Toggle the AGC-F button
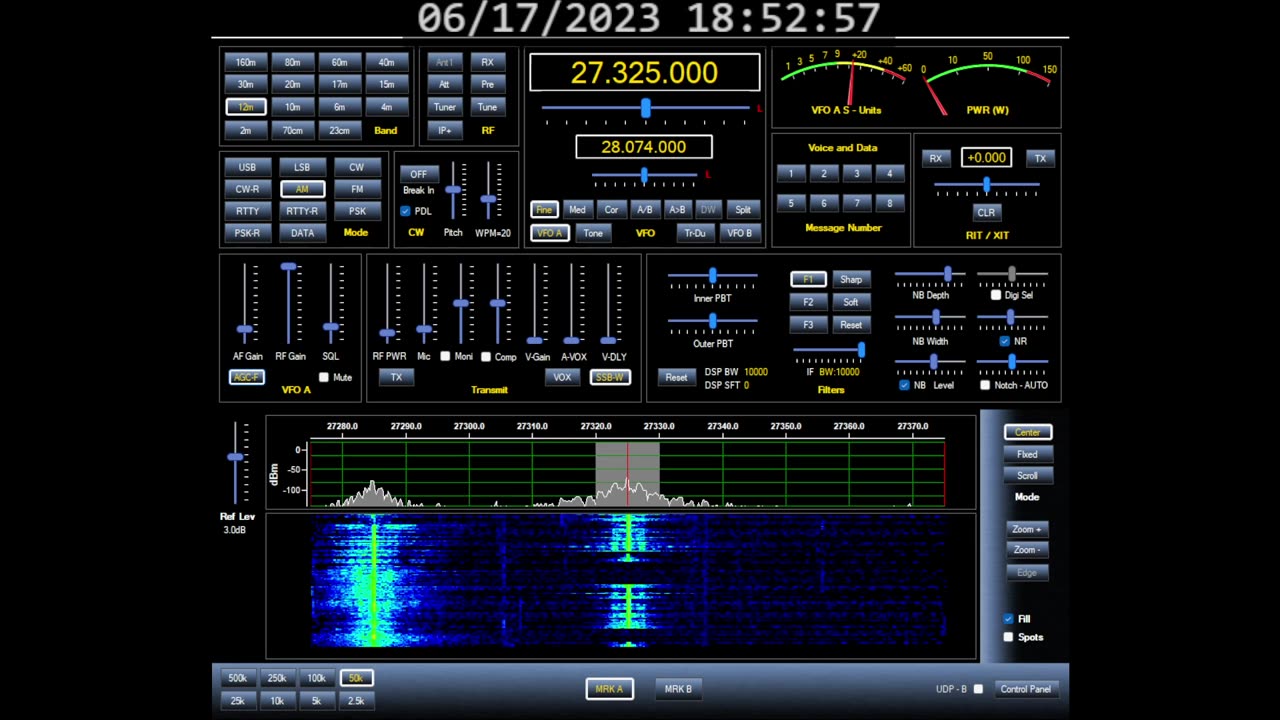Image resolution: width=1280 pixels, height=720 pixels. (x=246, y=377)
